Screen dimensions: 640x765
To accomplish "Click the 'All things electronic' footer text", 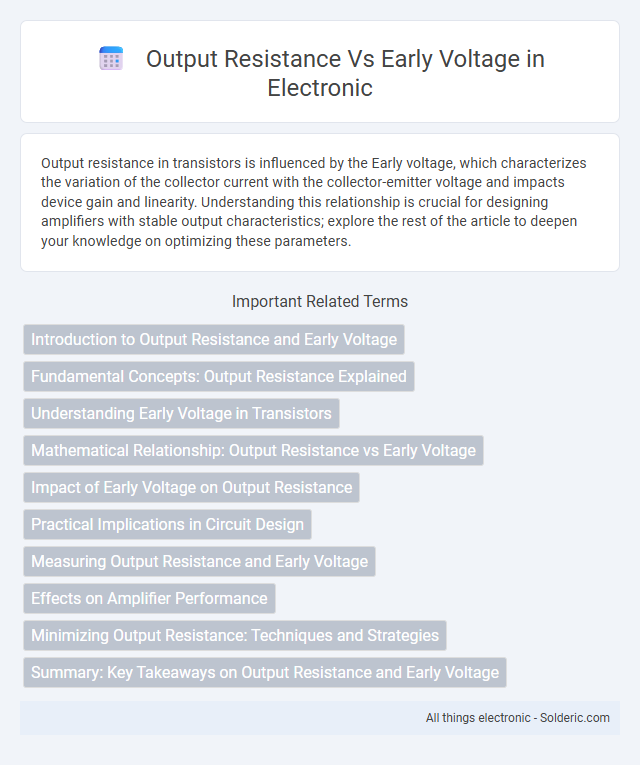I will point(478,718).
